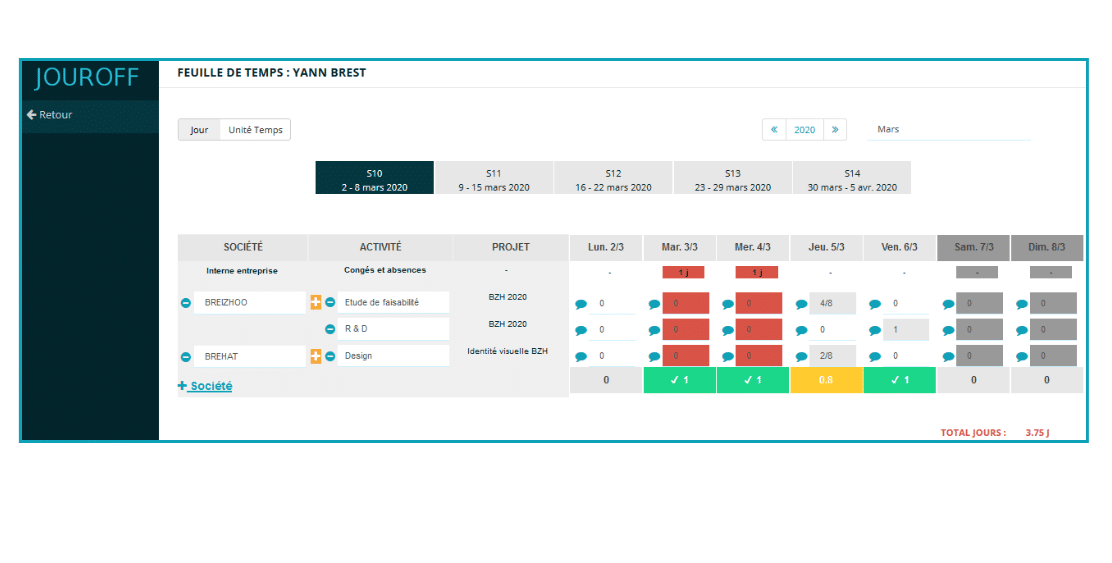Click the 2020 year button
The height and width of the screenshot is (563, 1112).
pos(804,130)
